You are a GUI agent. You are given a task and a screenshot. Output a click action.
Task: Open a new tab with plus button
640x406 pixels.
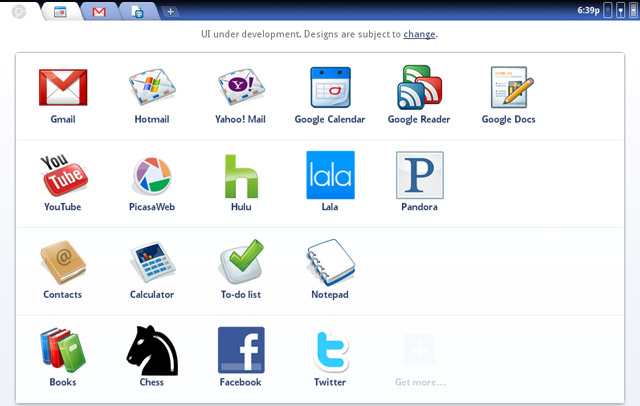click(171, 12)
